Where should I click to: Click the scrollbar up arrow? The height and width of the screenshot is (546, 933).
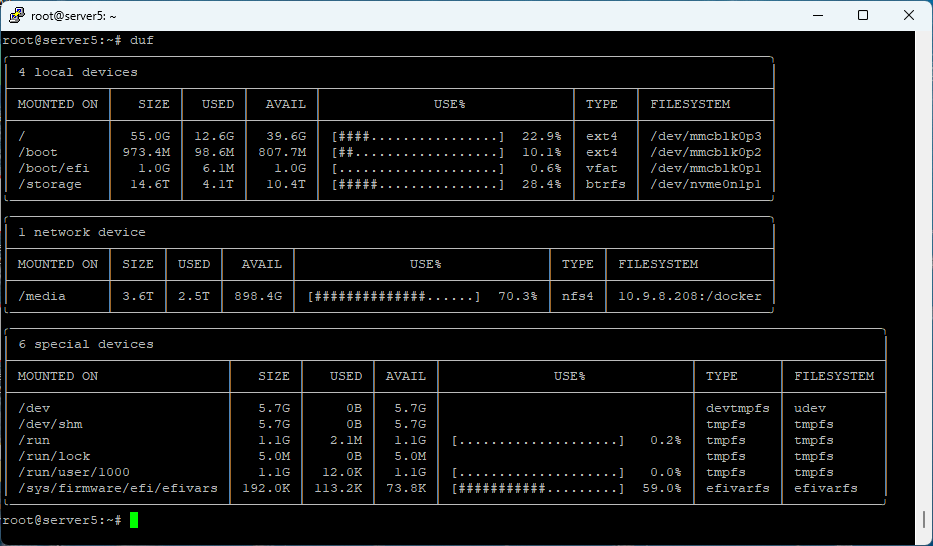pyautogui.click(x=925, y=38)
